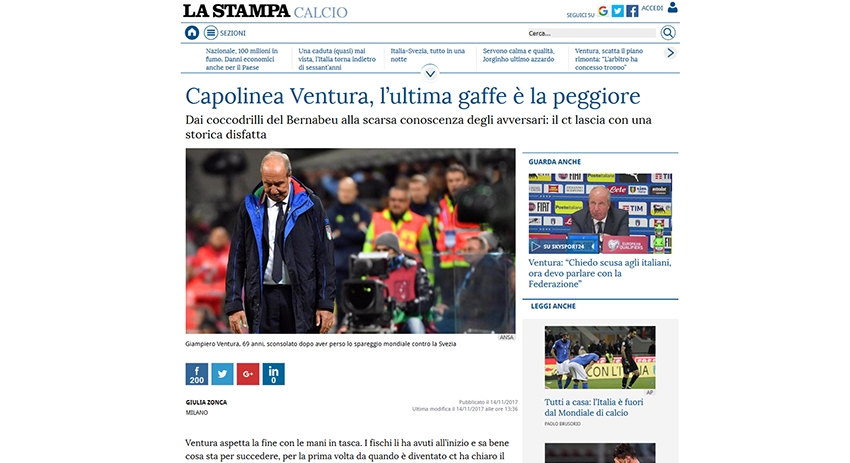Open the Calcio section header link
Screen dimensions: 850x463
pos(320,12)
